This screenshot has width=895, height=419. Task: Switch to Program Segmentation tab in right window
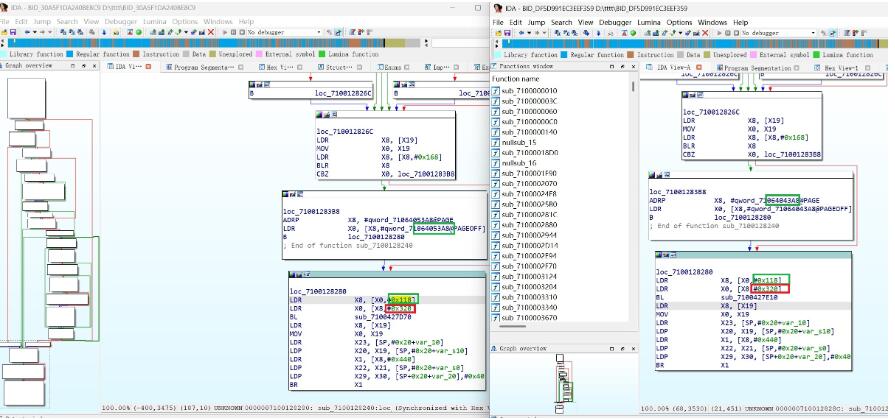[x=759, y=67]
